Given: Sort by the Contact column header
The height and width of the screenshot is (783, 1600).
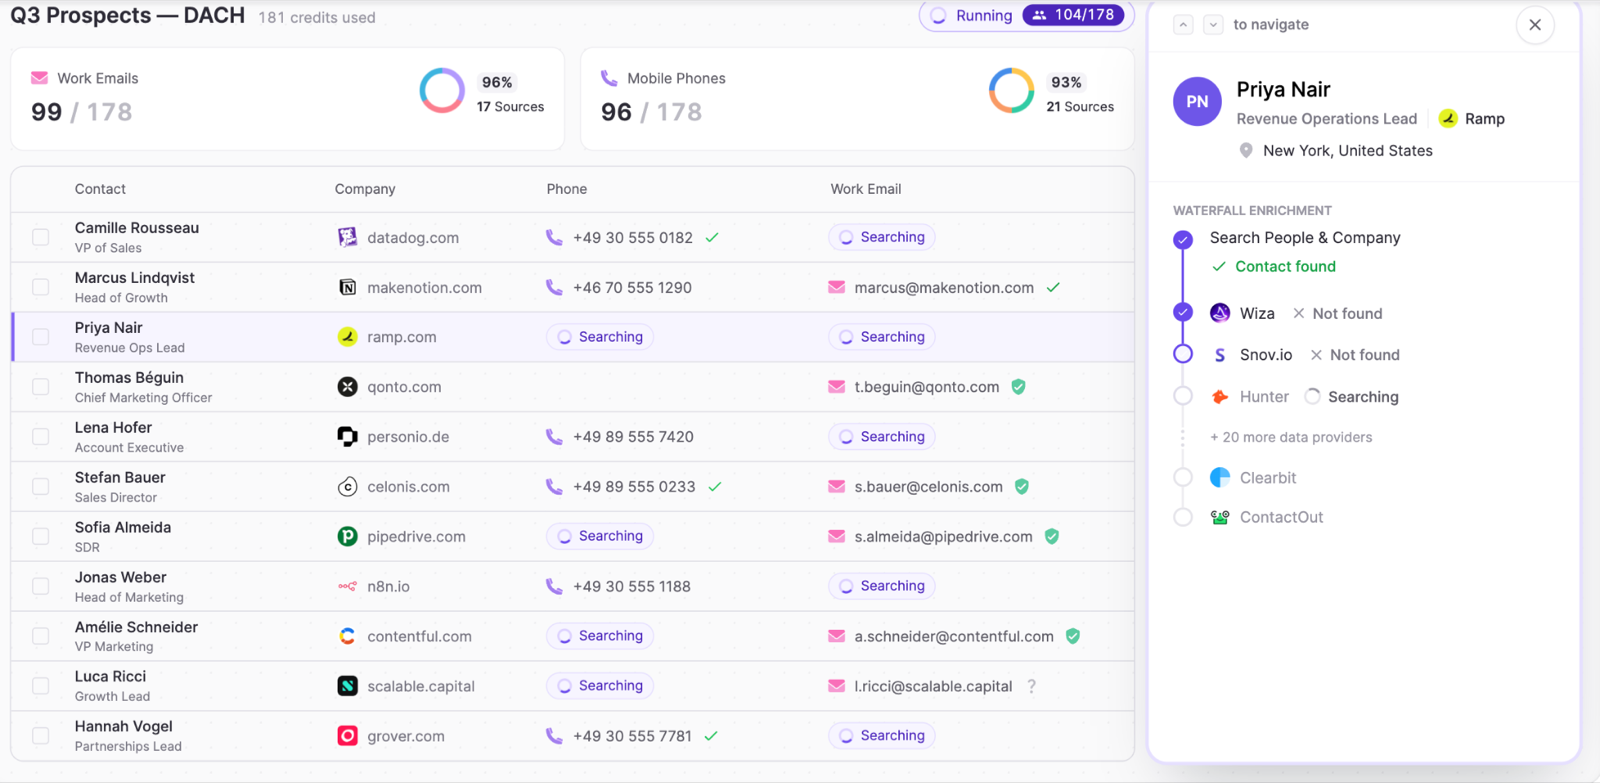Looking at the screenshot, I should point(100,189).
